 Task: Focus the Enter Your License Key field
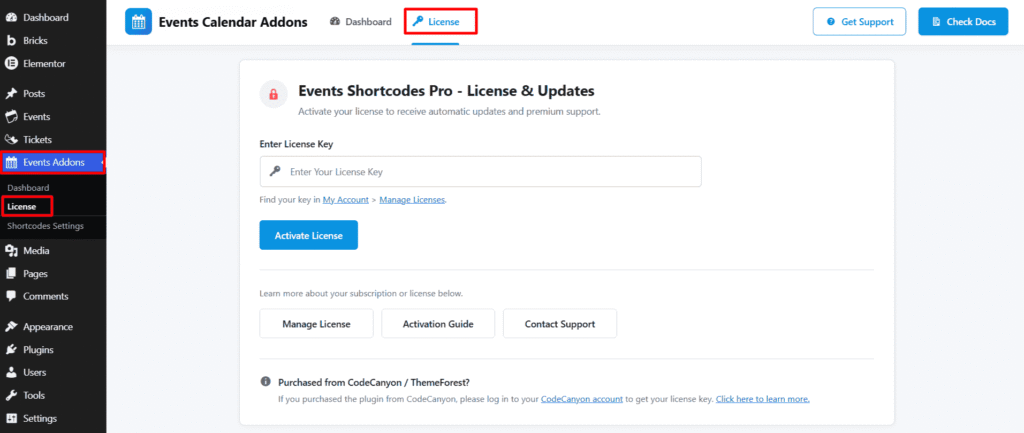click(x=481, y=172)
